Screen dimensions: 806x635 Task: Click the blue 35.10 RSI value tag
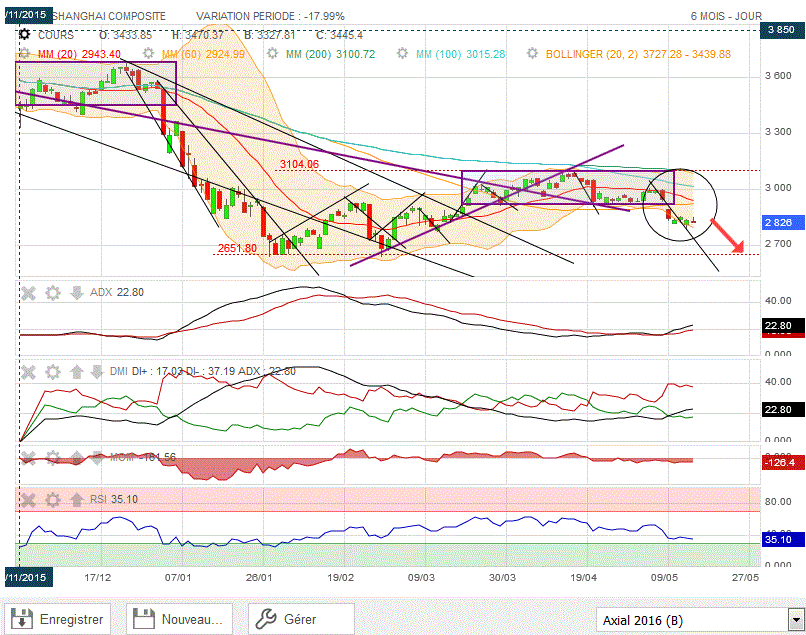(782, 539)
